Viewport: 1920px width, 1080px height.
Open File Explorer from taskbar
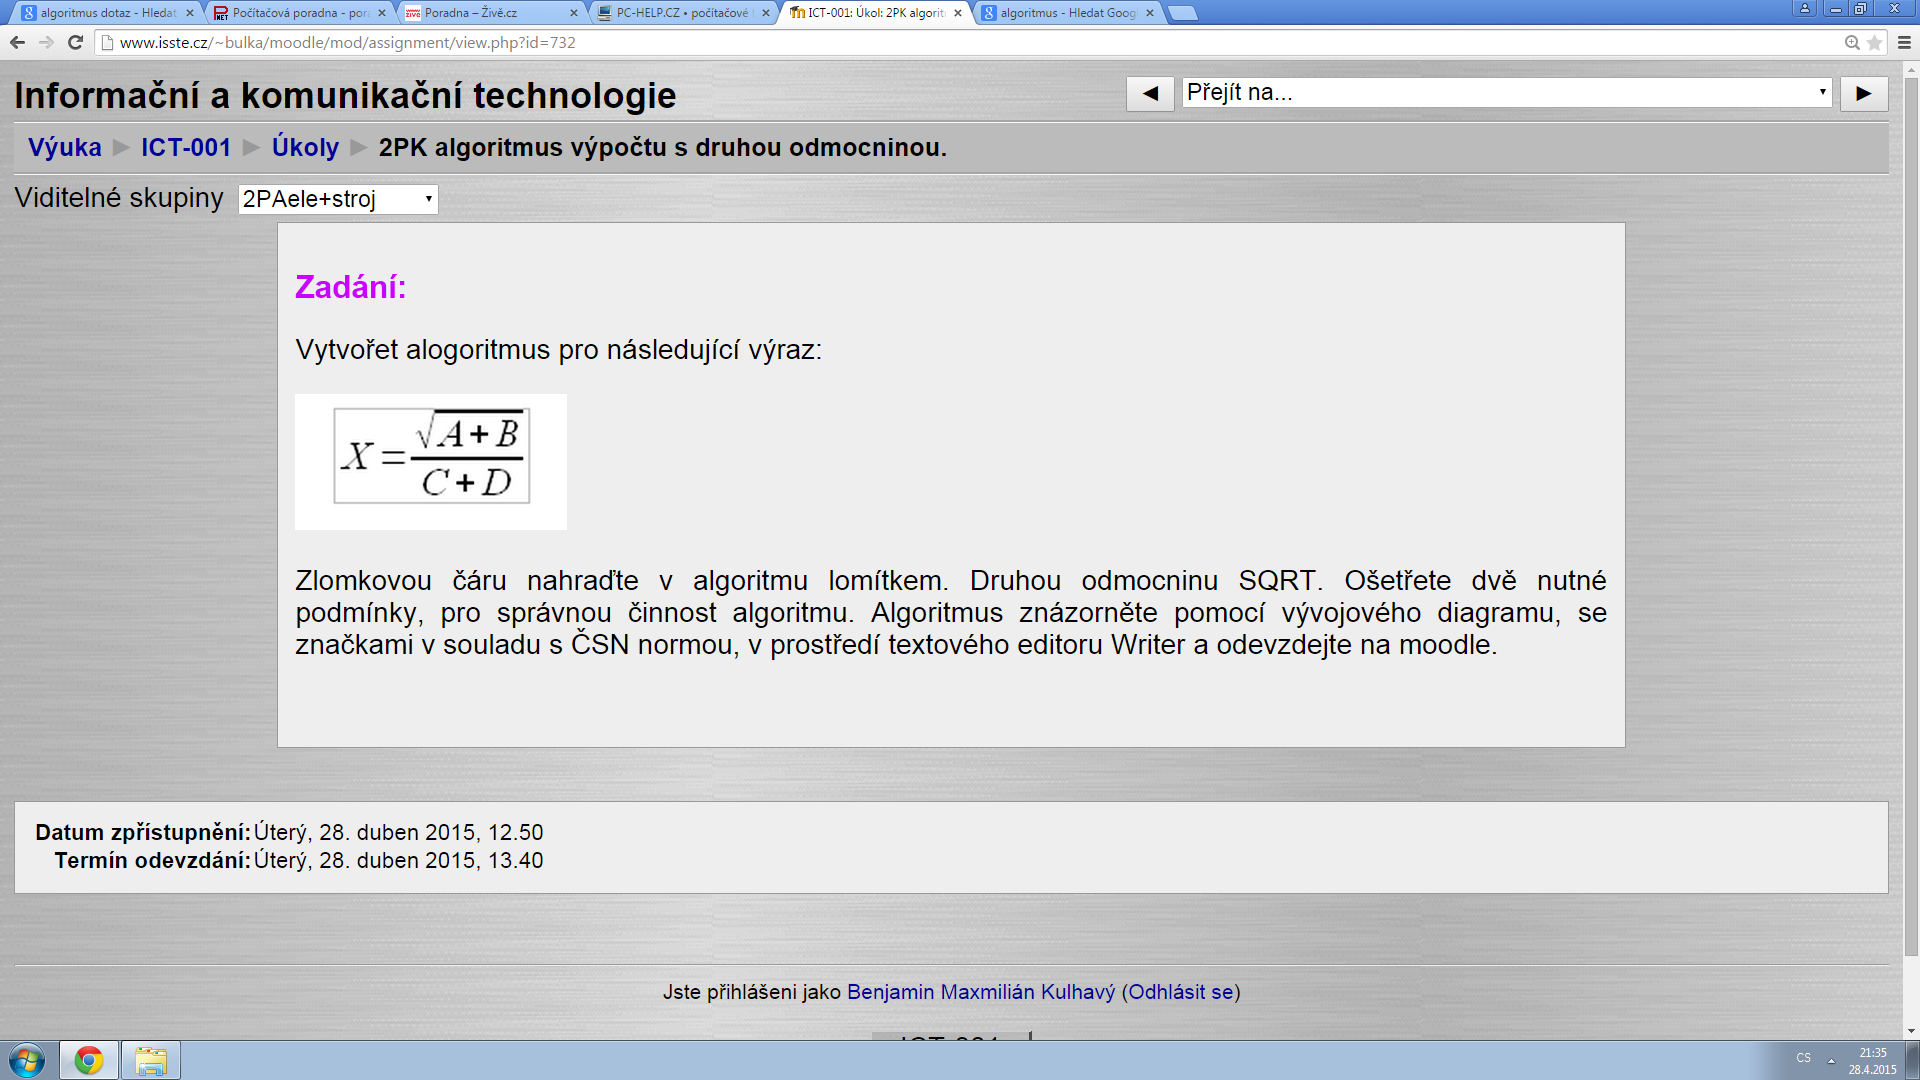[151, 1060]
